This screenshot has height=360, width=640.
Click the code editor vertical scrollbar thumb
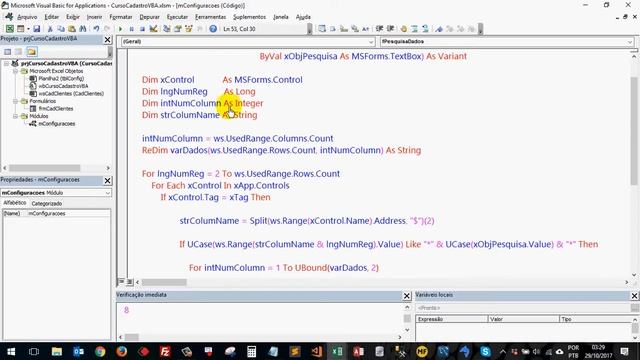coord(634,130)
